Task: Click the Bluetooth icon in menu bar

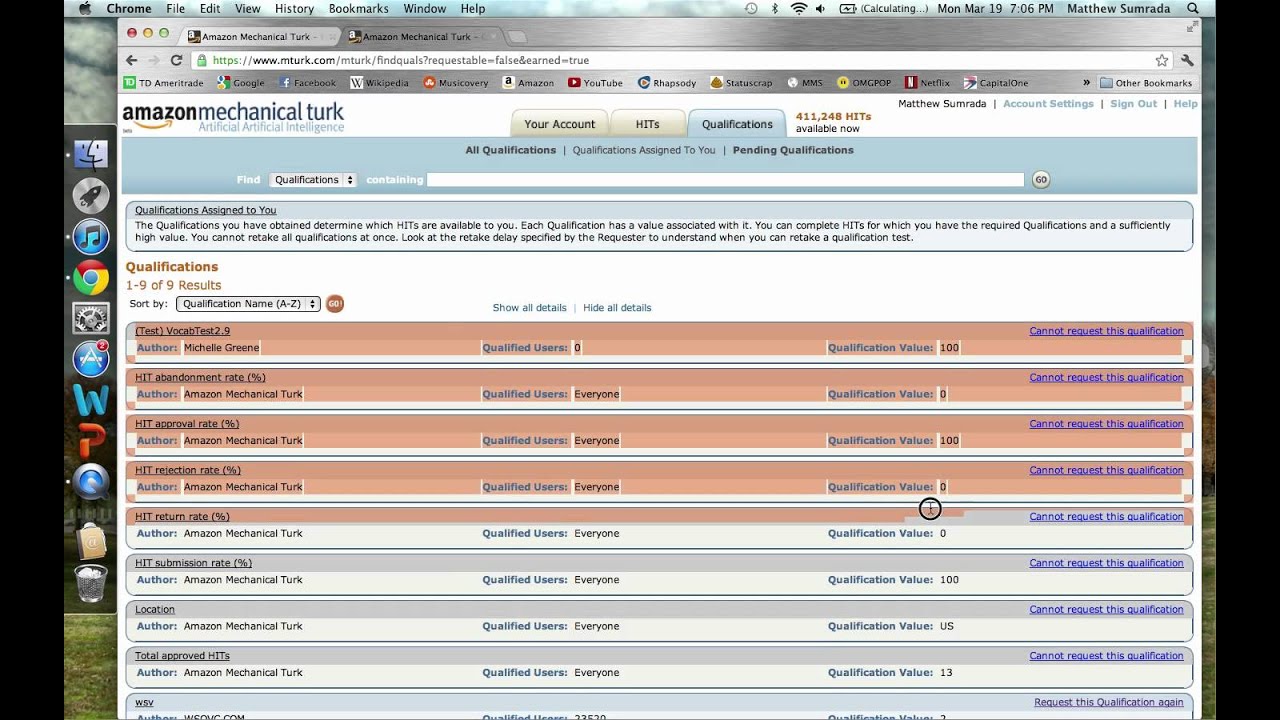Action: click(775, 8)
